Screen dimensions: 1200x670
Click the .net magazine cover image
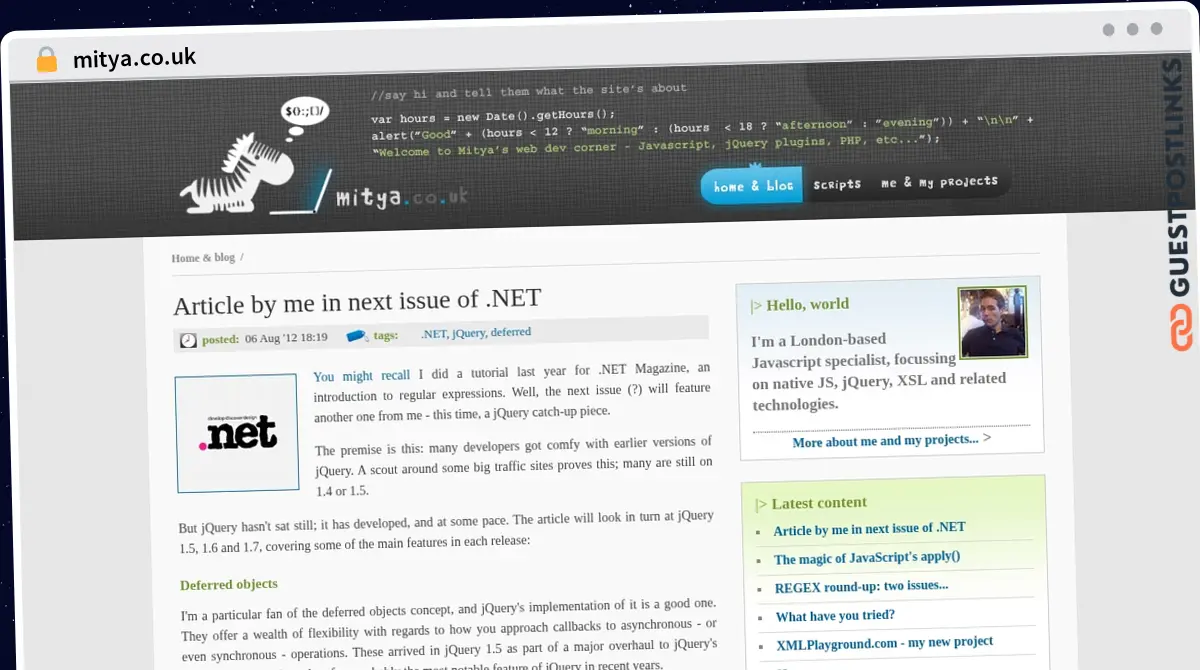237,433
